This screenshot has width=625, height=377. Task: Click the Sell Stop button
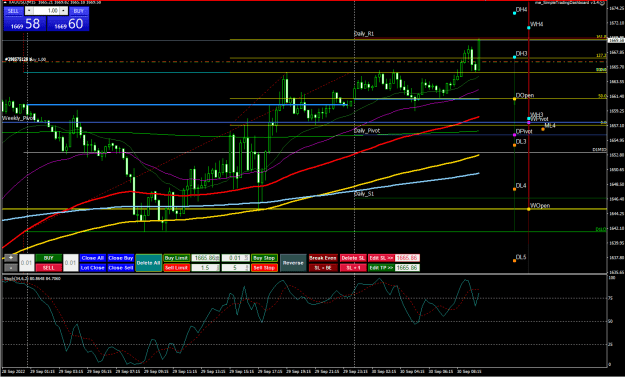pos(264,268)
